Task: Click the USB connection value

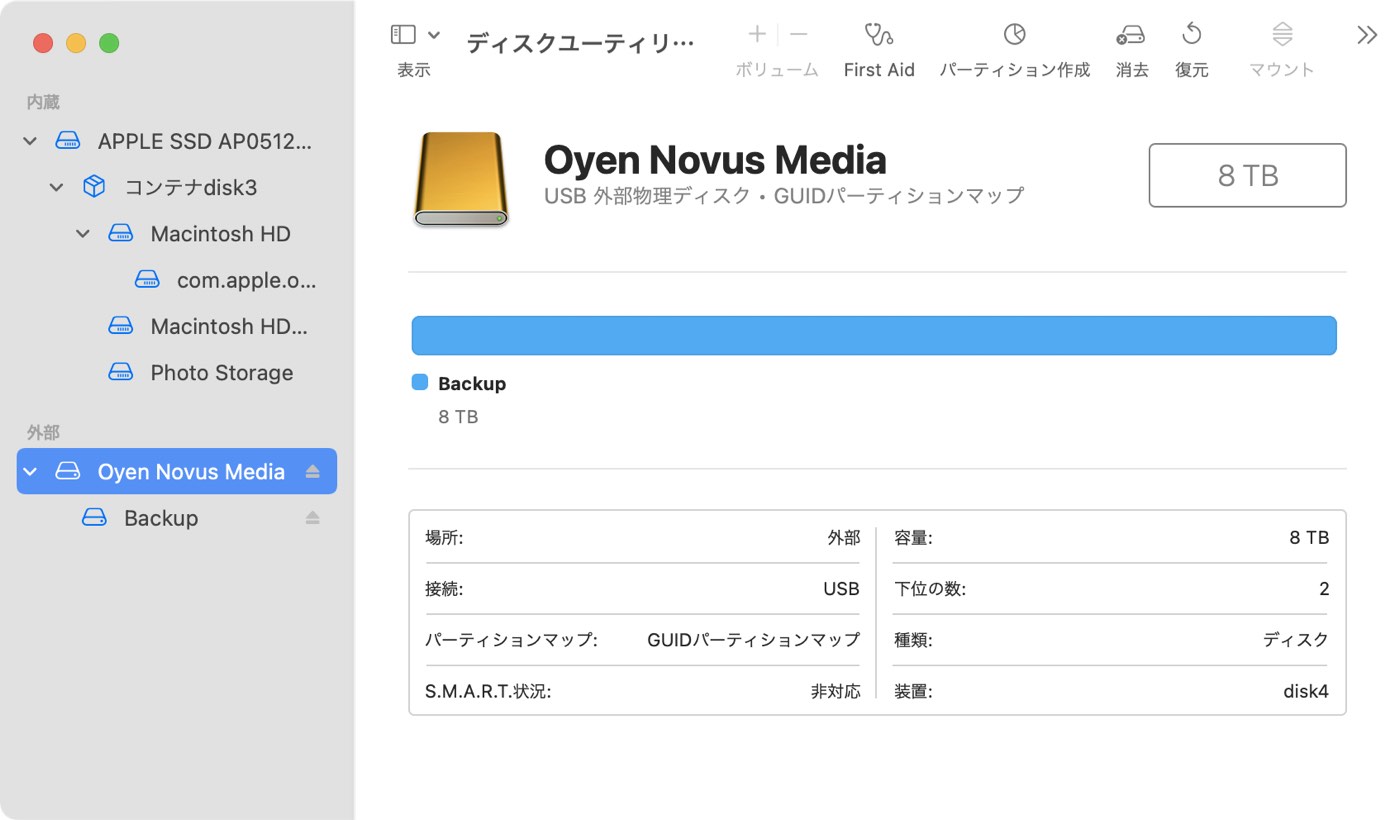Action: [x=841, y=589]
